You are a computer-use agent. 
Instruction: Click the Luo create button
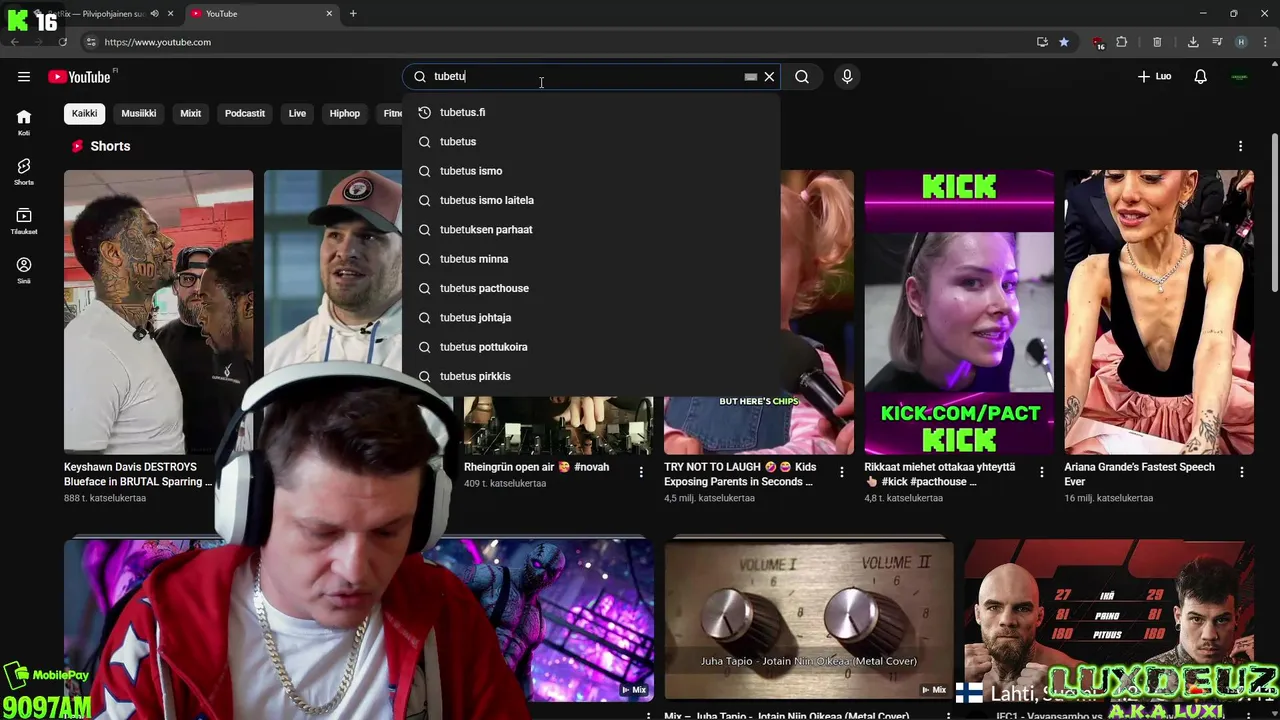1154,77
